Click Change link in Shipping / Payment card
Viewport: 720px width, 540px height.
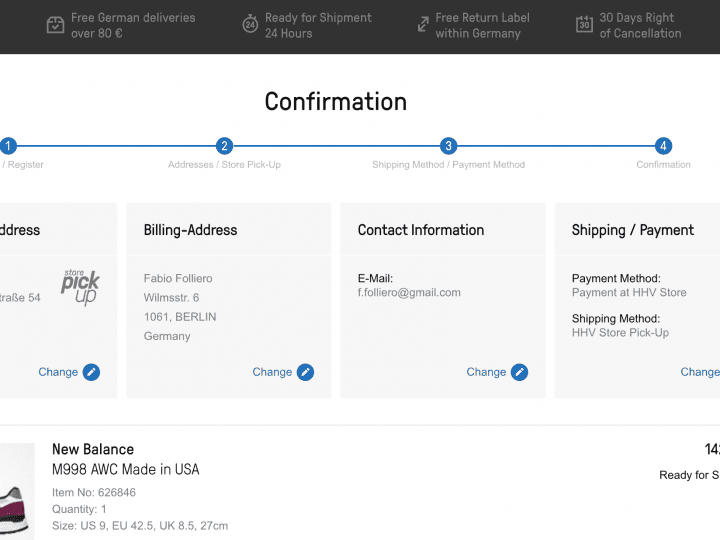[x=699, y=372]
